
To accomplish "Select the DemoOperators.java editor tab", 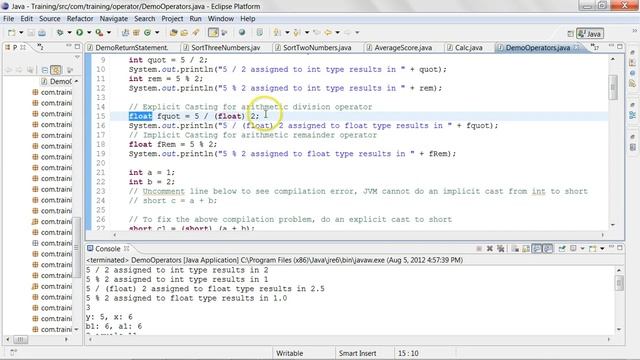I will coord(537,48).
